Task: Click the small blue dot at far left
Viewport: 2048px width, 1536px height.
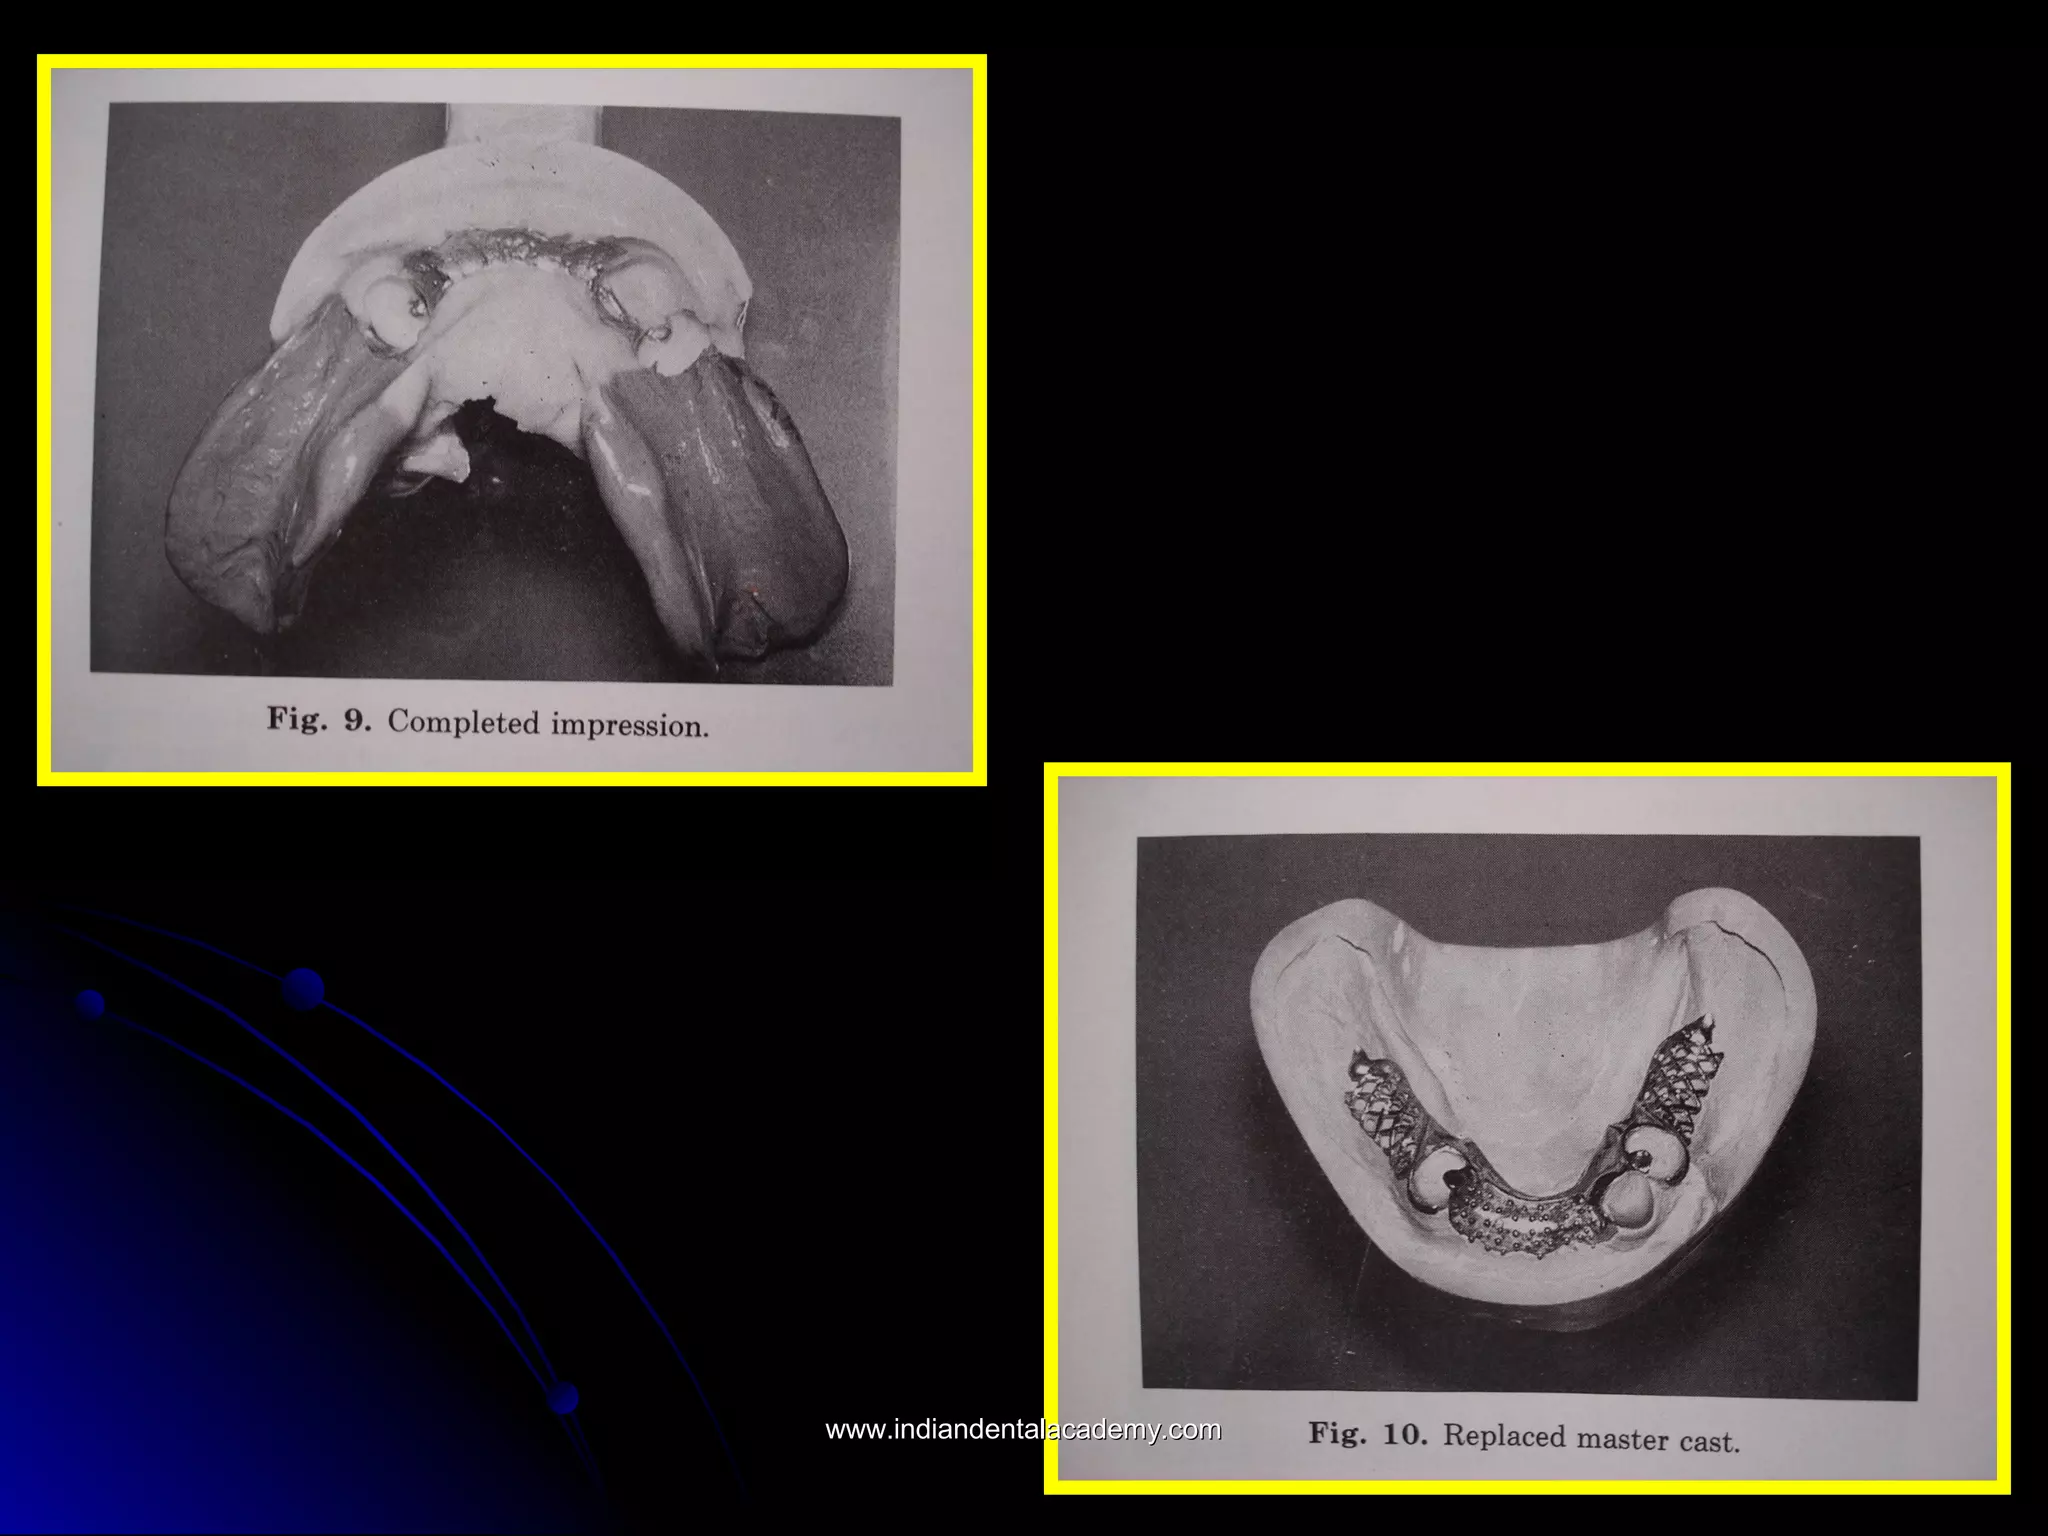Action: [x=90, y=1003]
